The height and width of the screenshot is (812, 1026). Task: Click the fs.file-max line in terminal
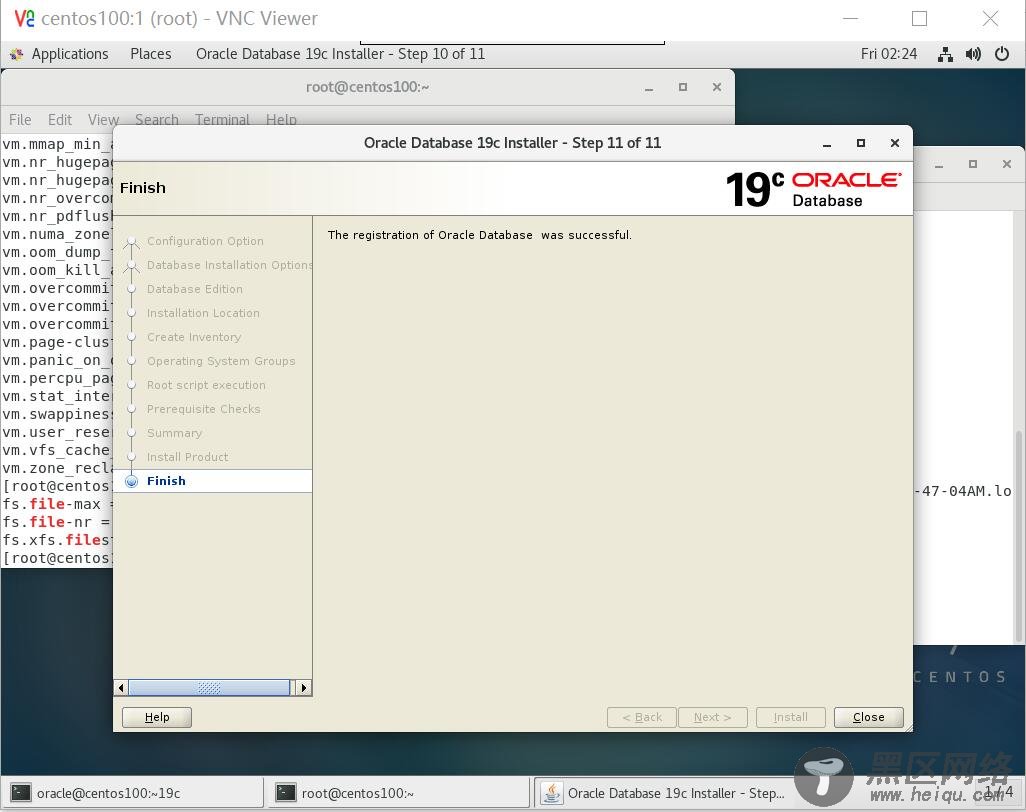click(58, 504)
